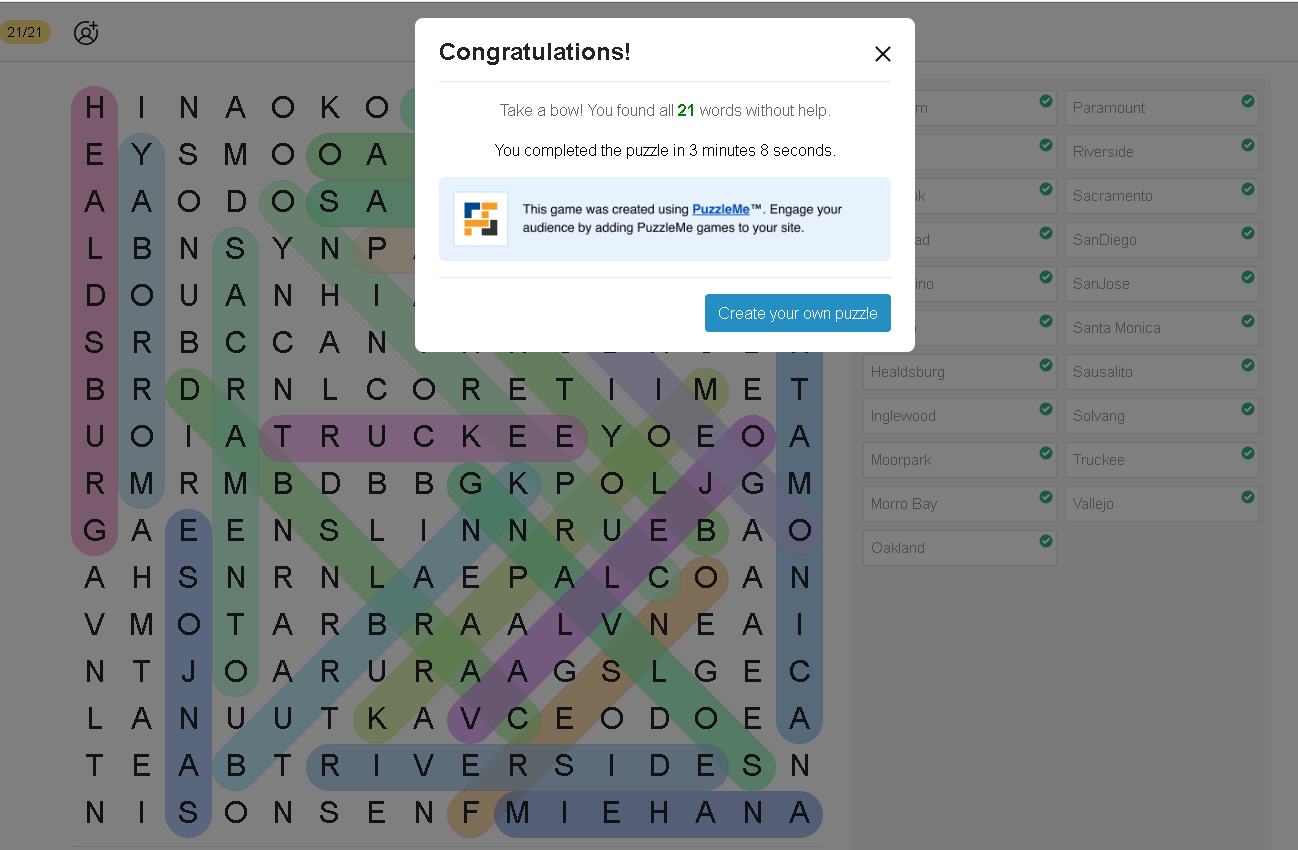This screenshot has height=850, width=1298.
Task: Click the PuzzleMe logo thumbnail
Action: pos(480,219)
